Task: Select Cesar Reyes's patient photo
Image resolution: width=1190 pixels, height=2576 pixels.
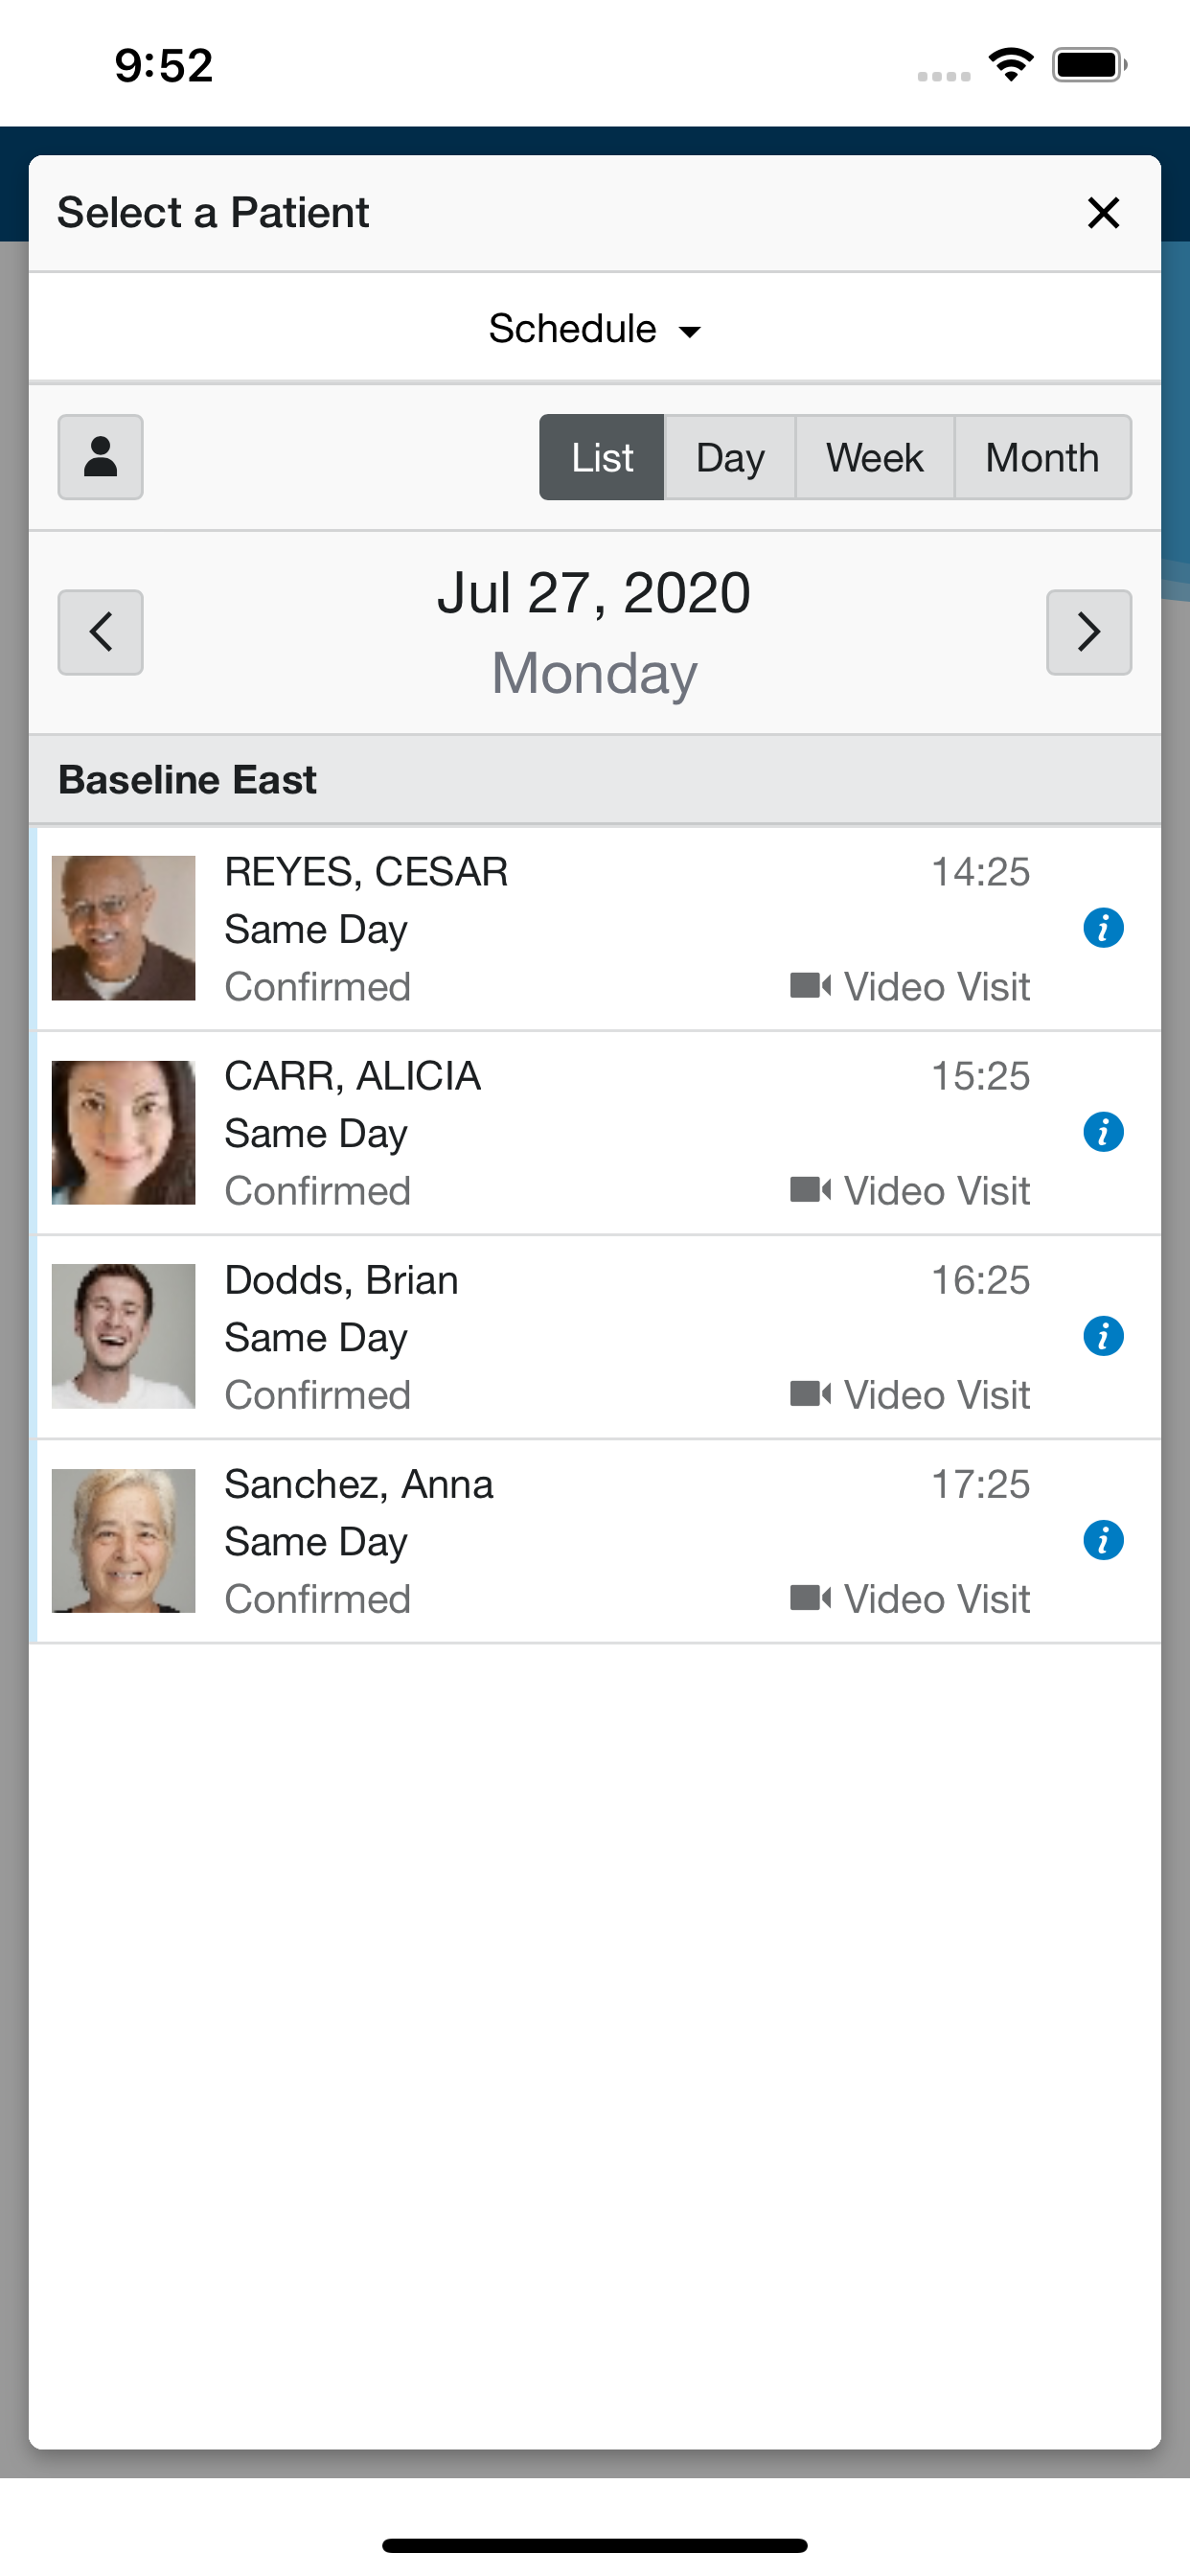Action: (x=123, y=928)
